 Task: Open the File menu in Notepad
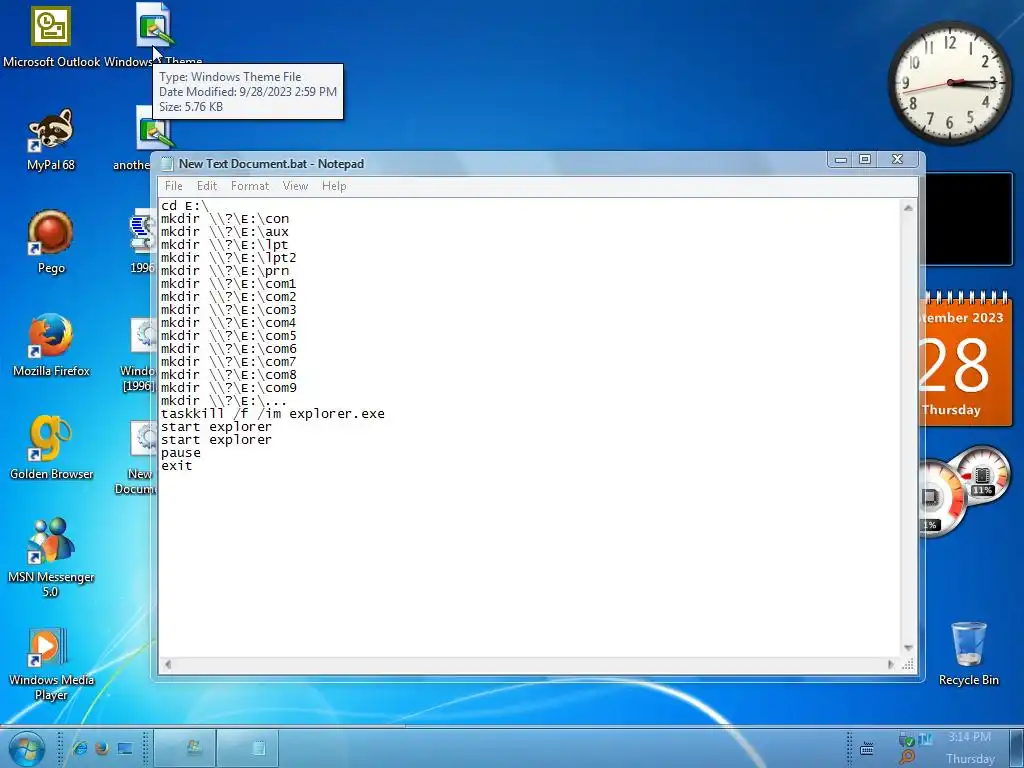[x=174, y=186]
